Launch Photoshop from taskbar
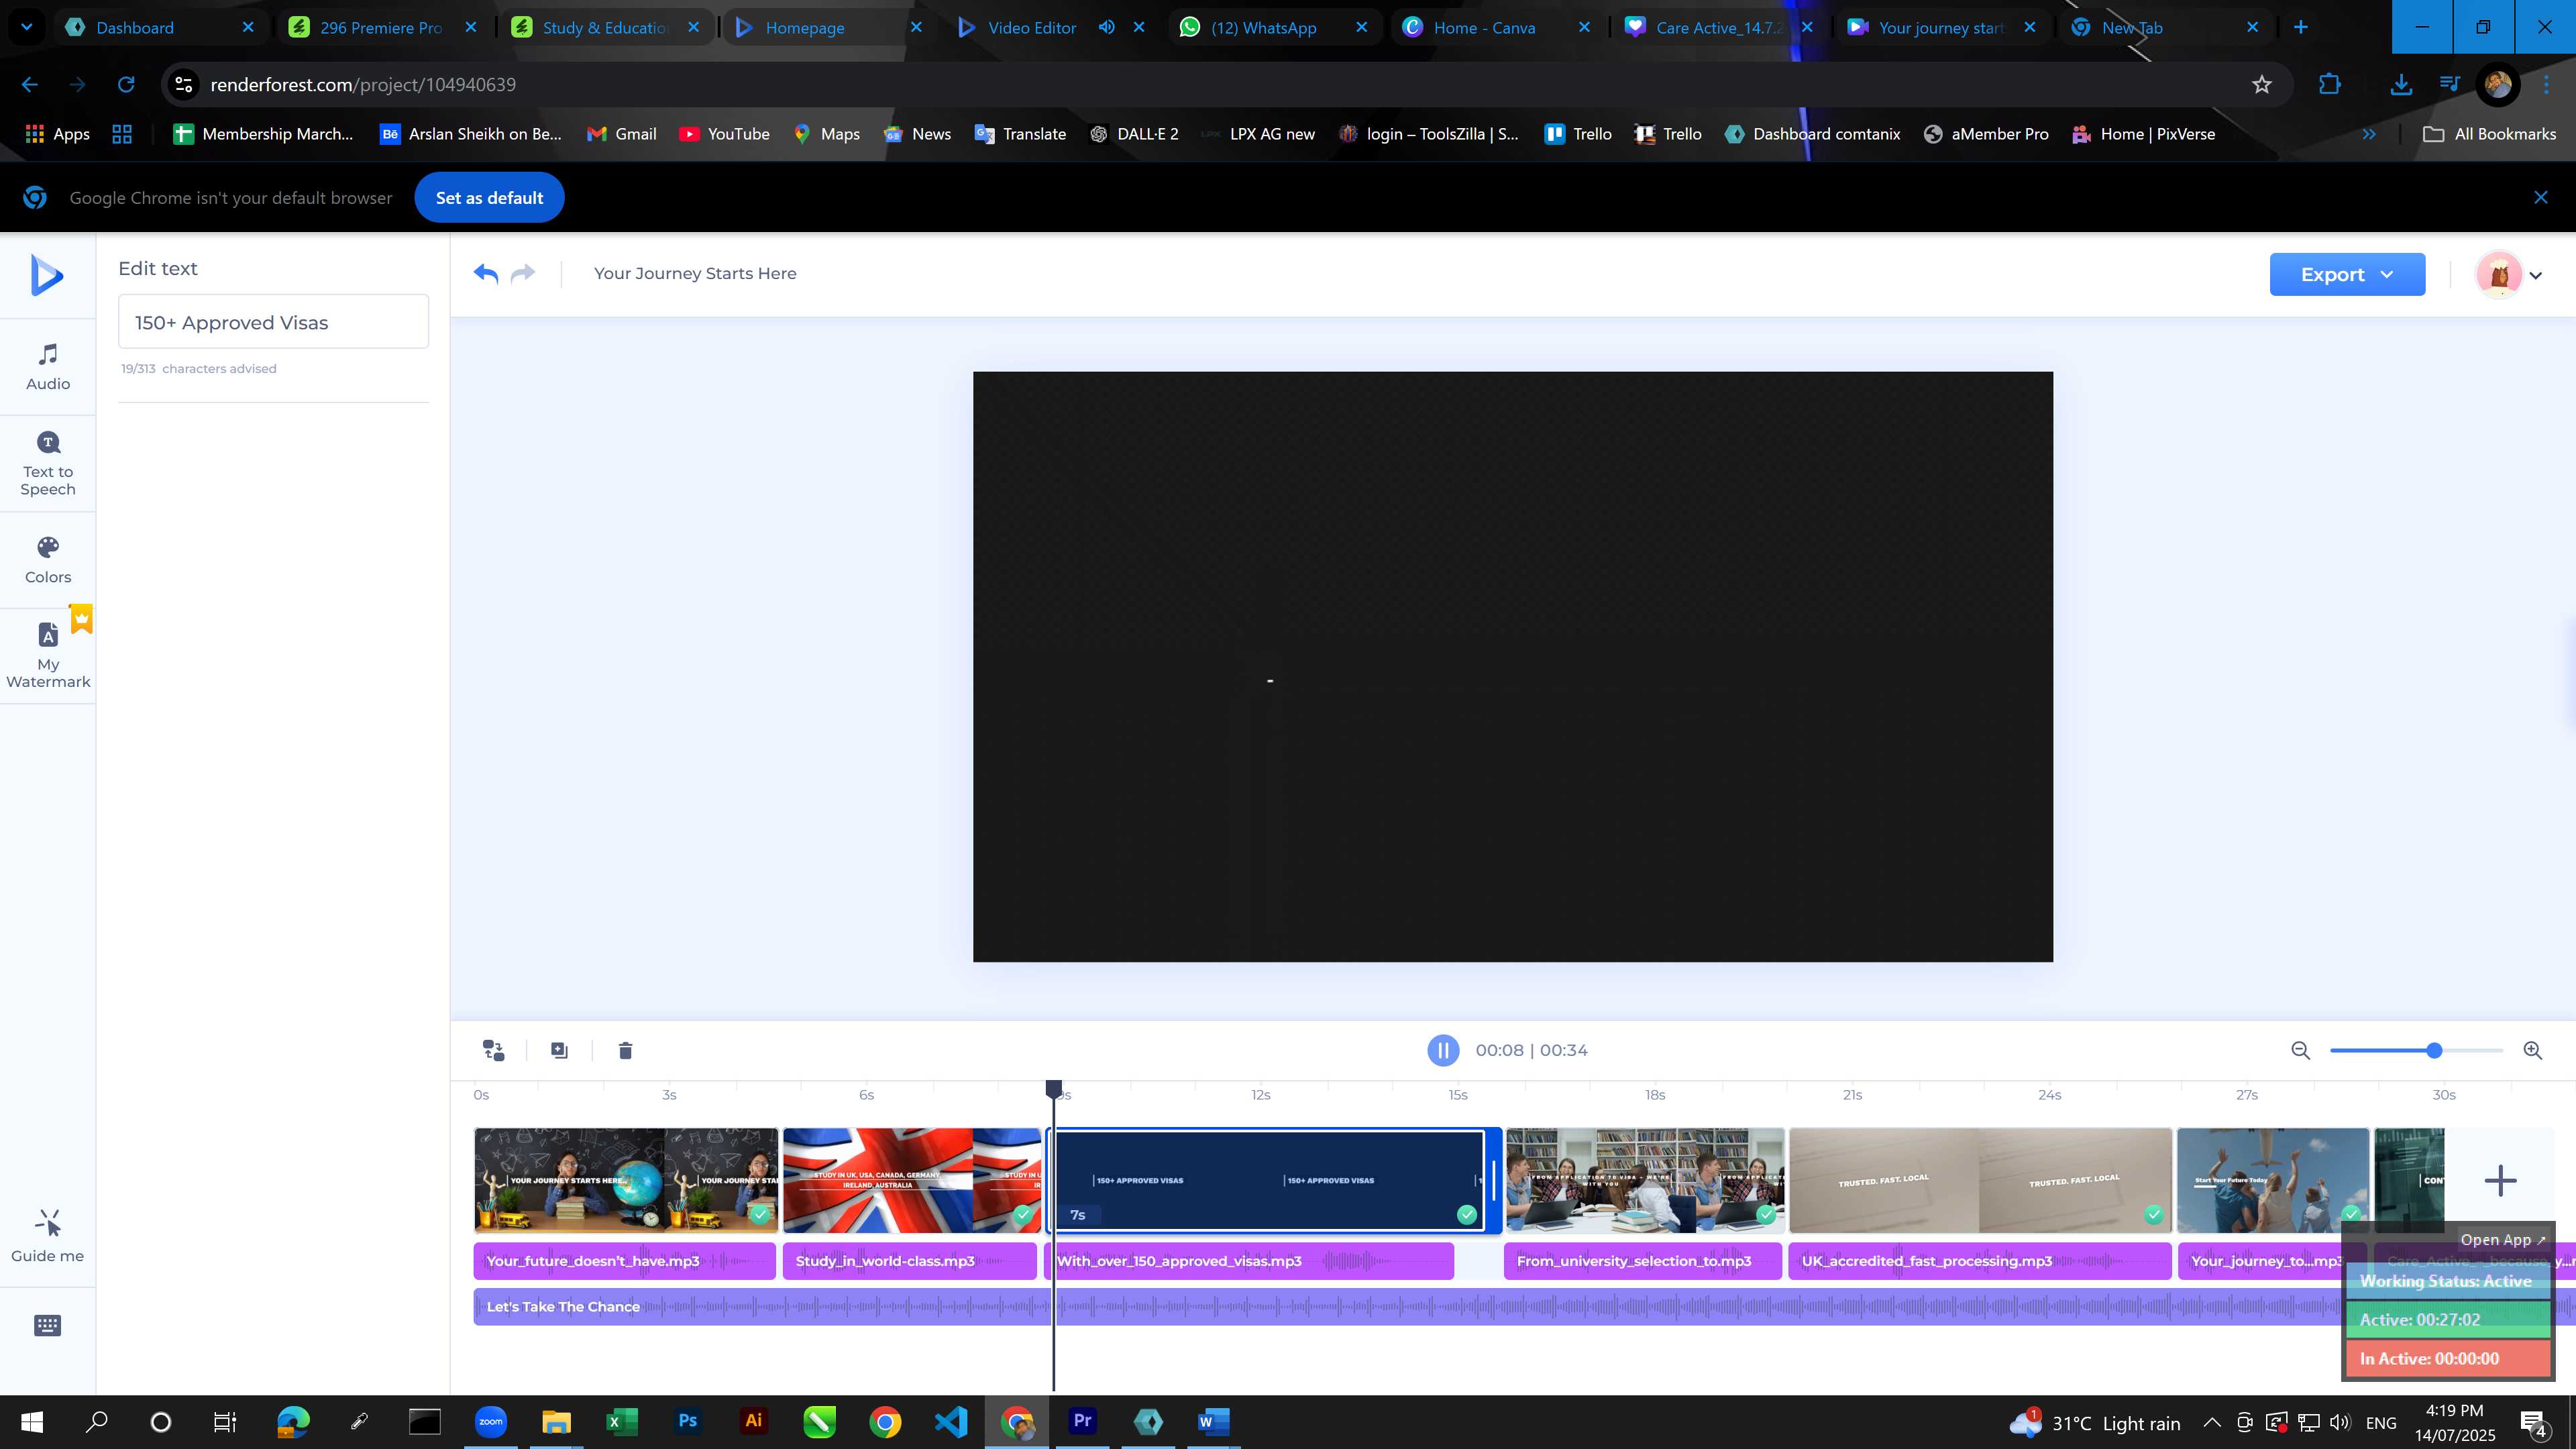 coord(688,1421)
